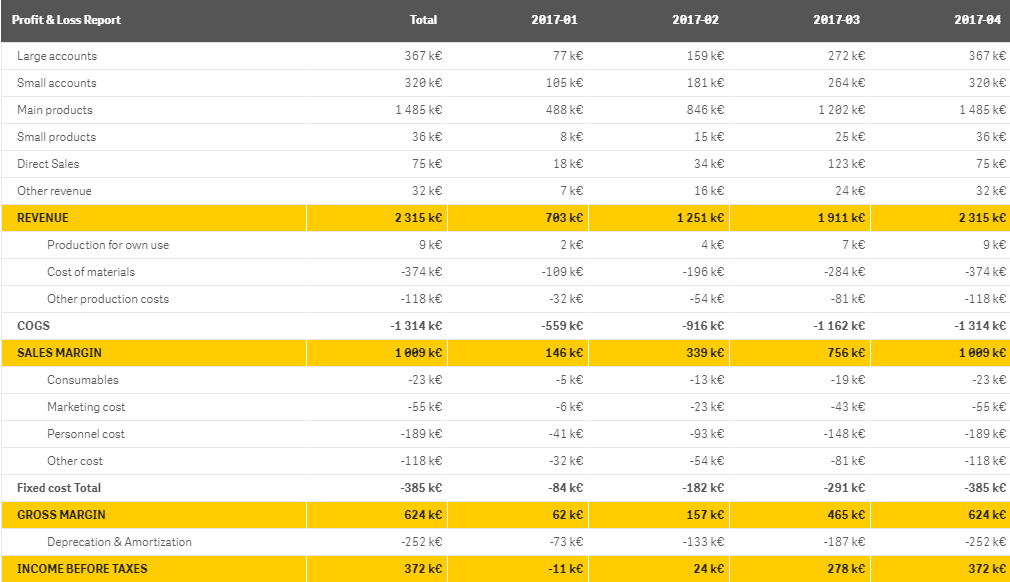Select the Fixed cost Total row label

pos(59,488)
